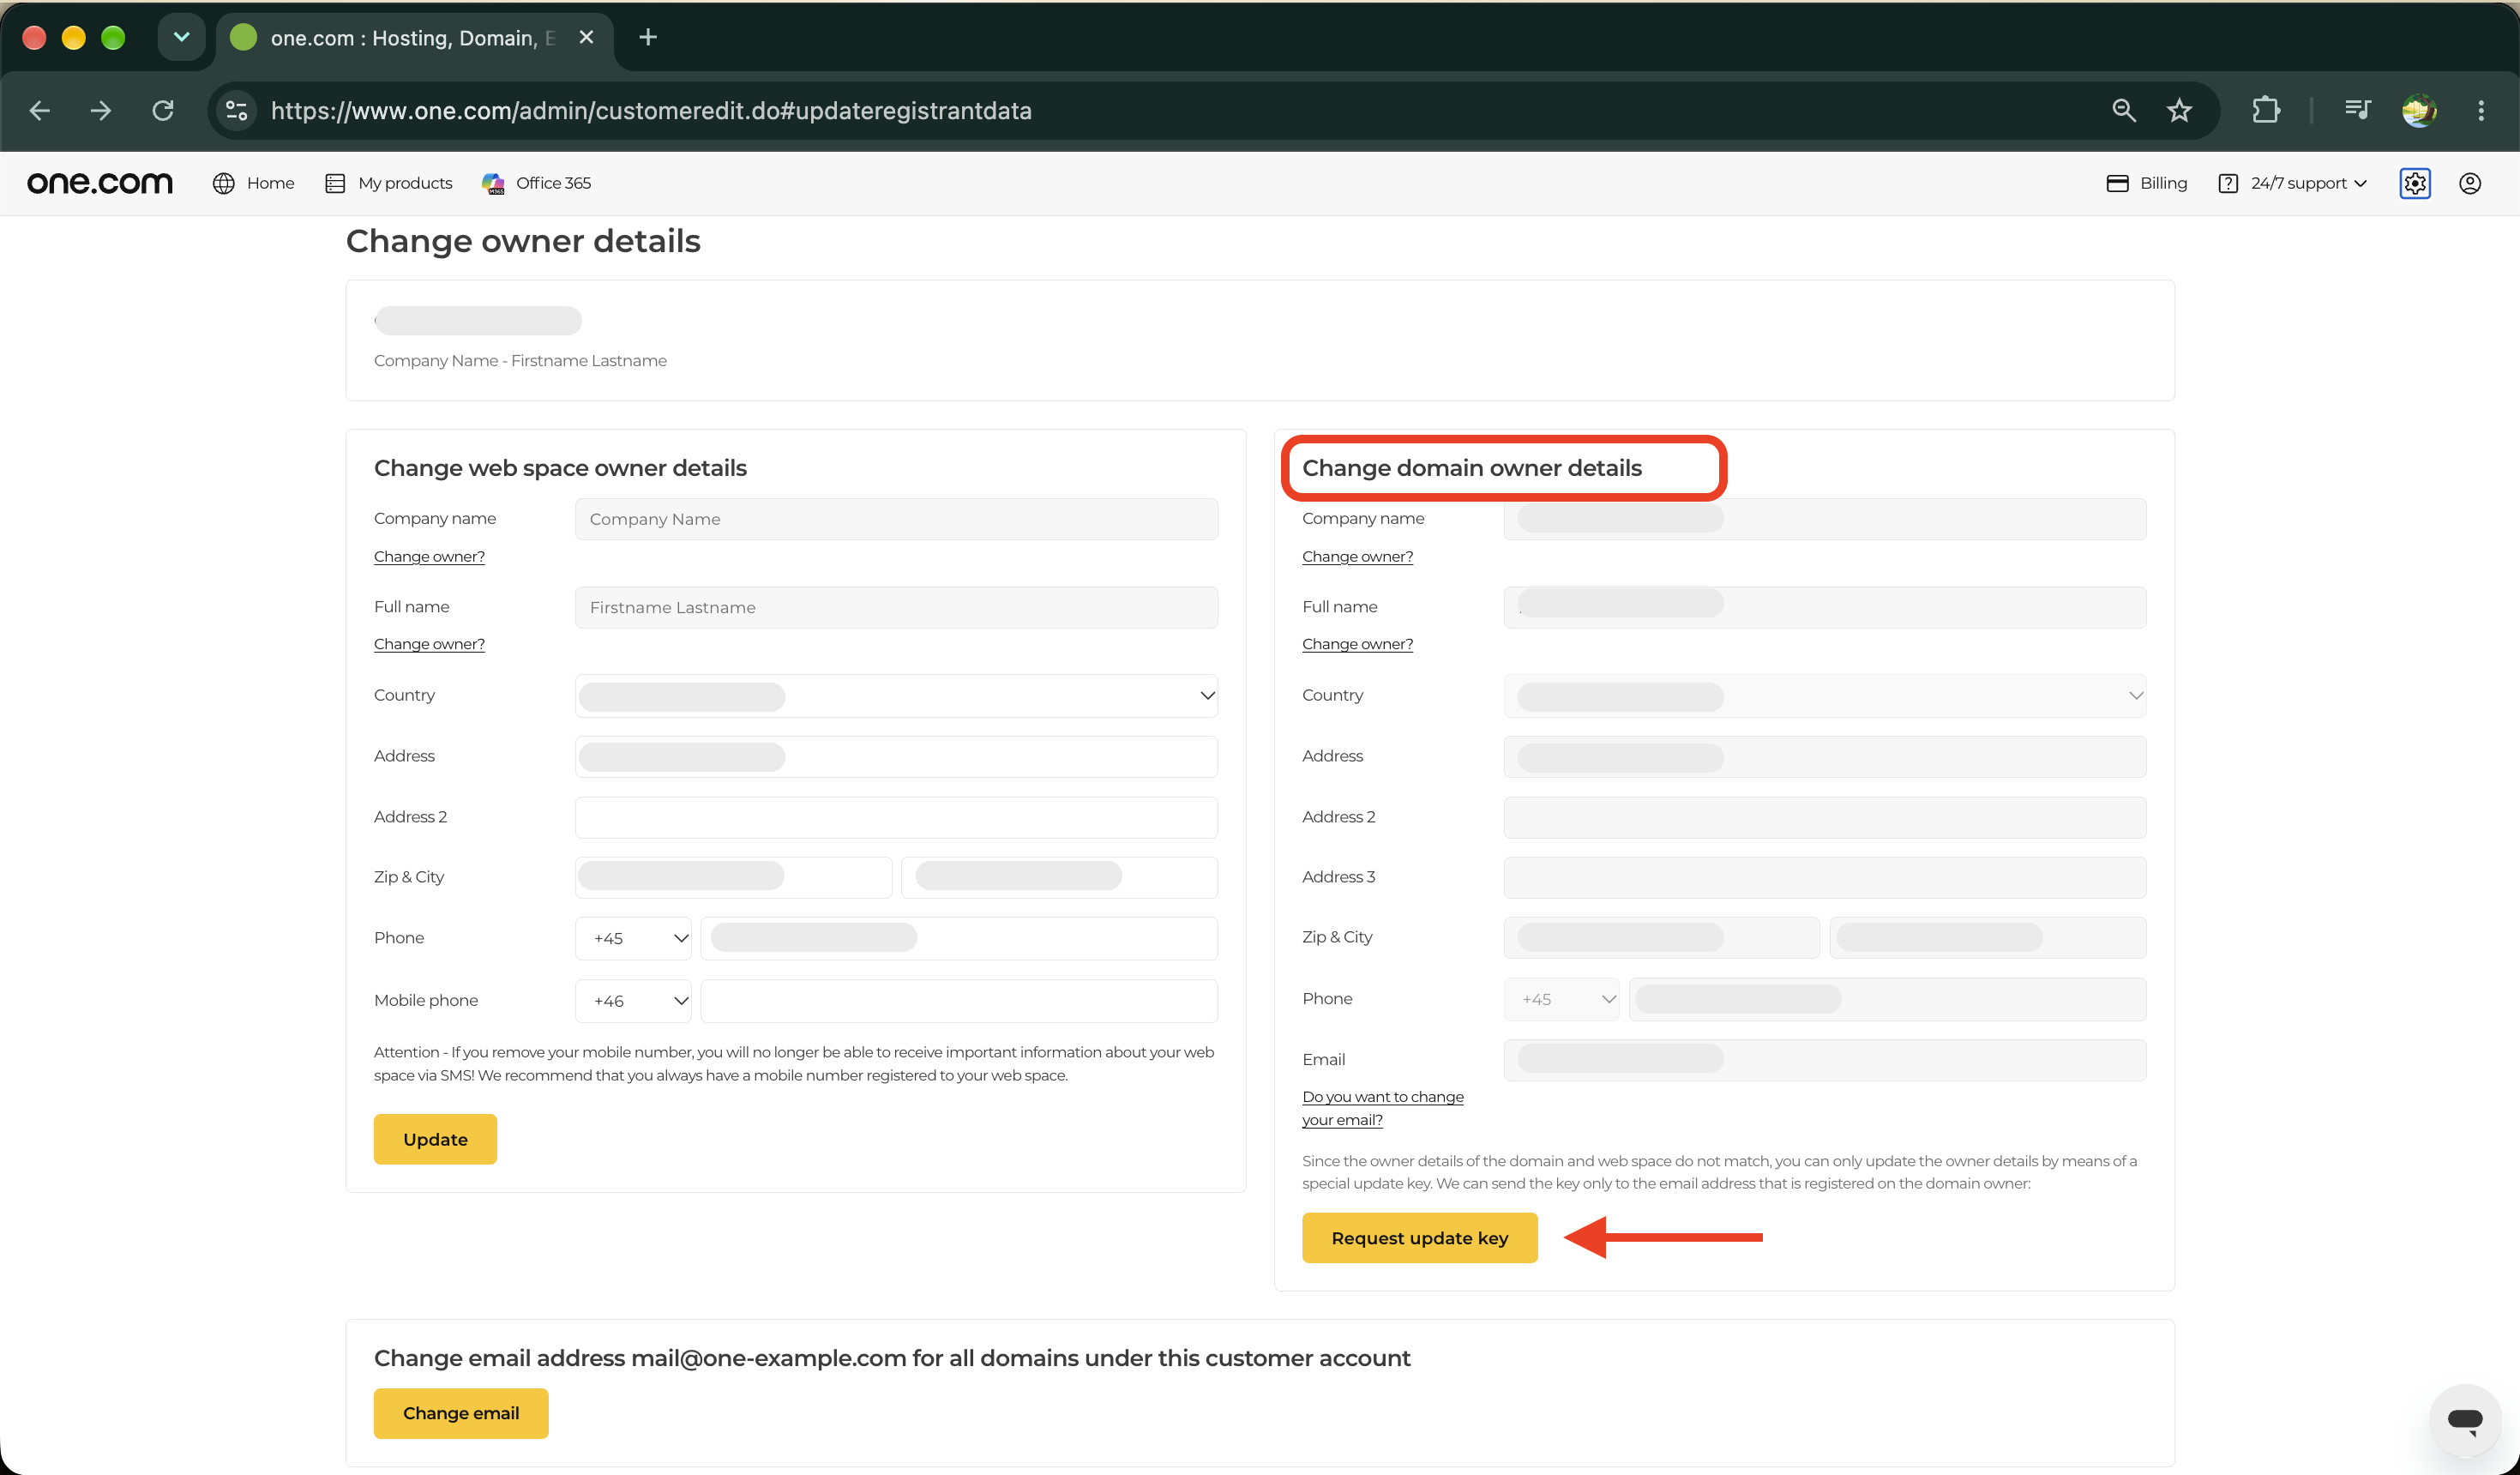Open the browser extensions puzzle icon

2266,110
